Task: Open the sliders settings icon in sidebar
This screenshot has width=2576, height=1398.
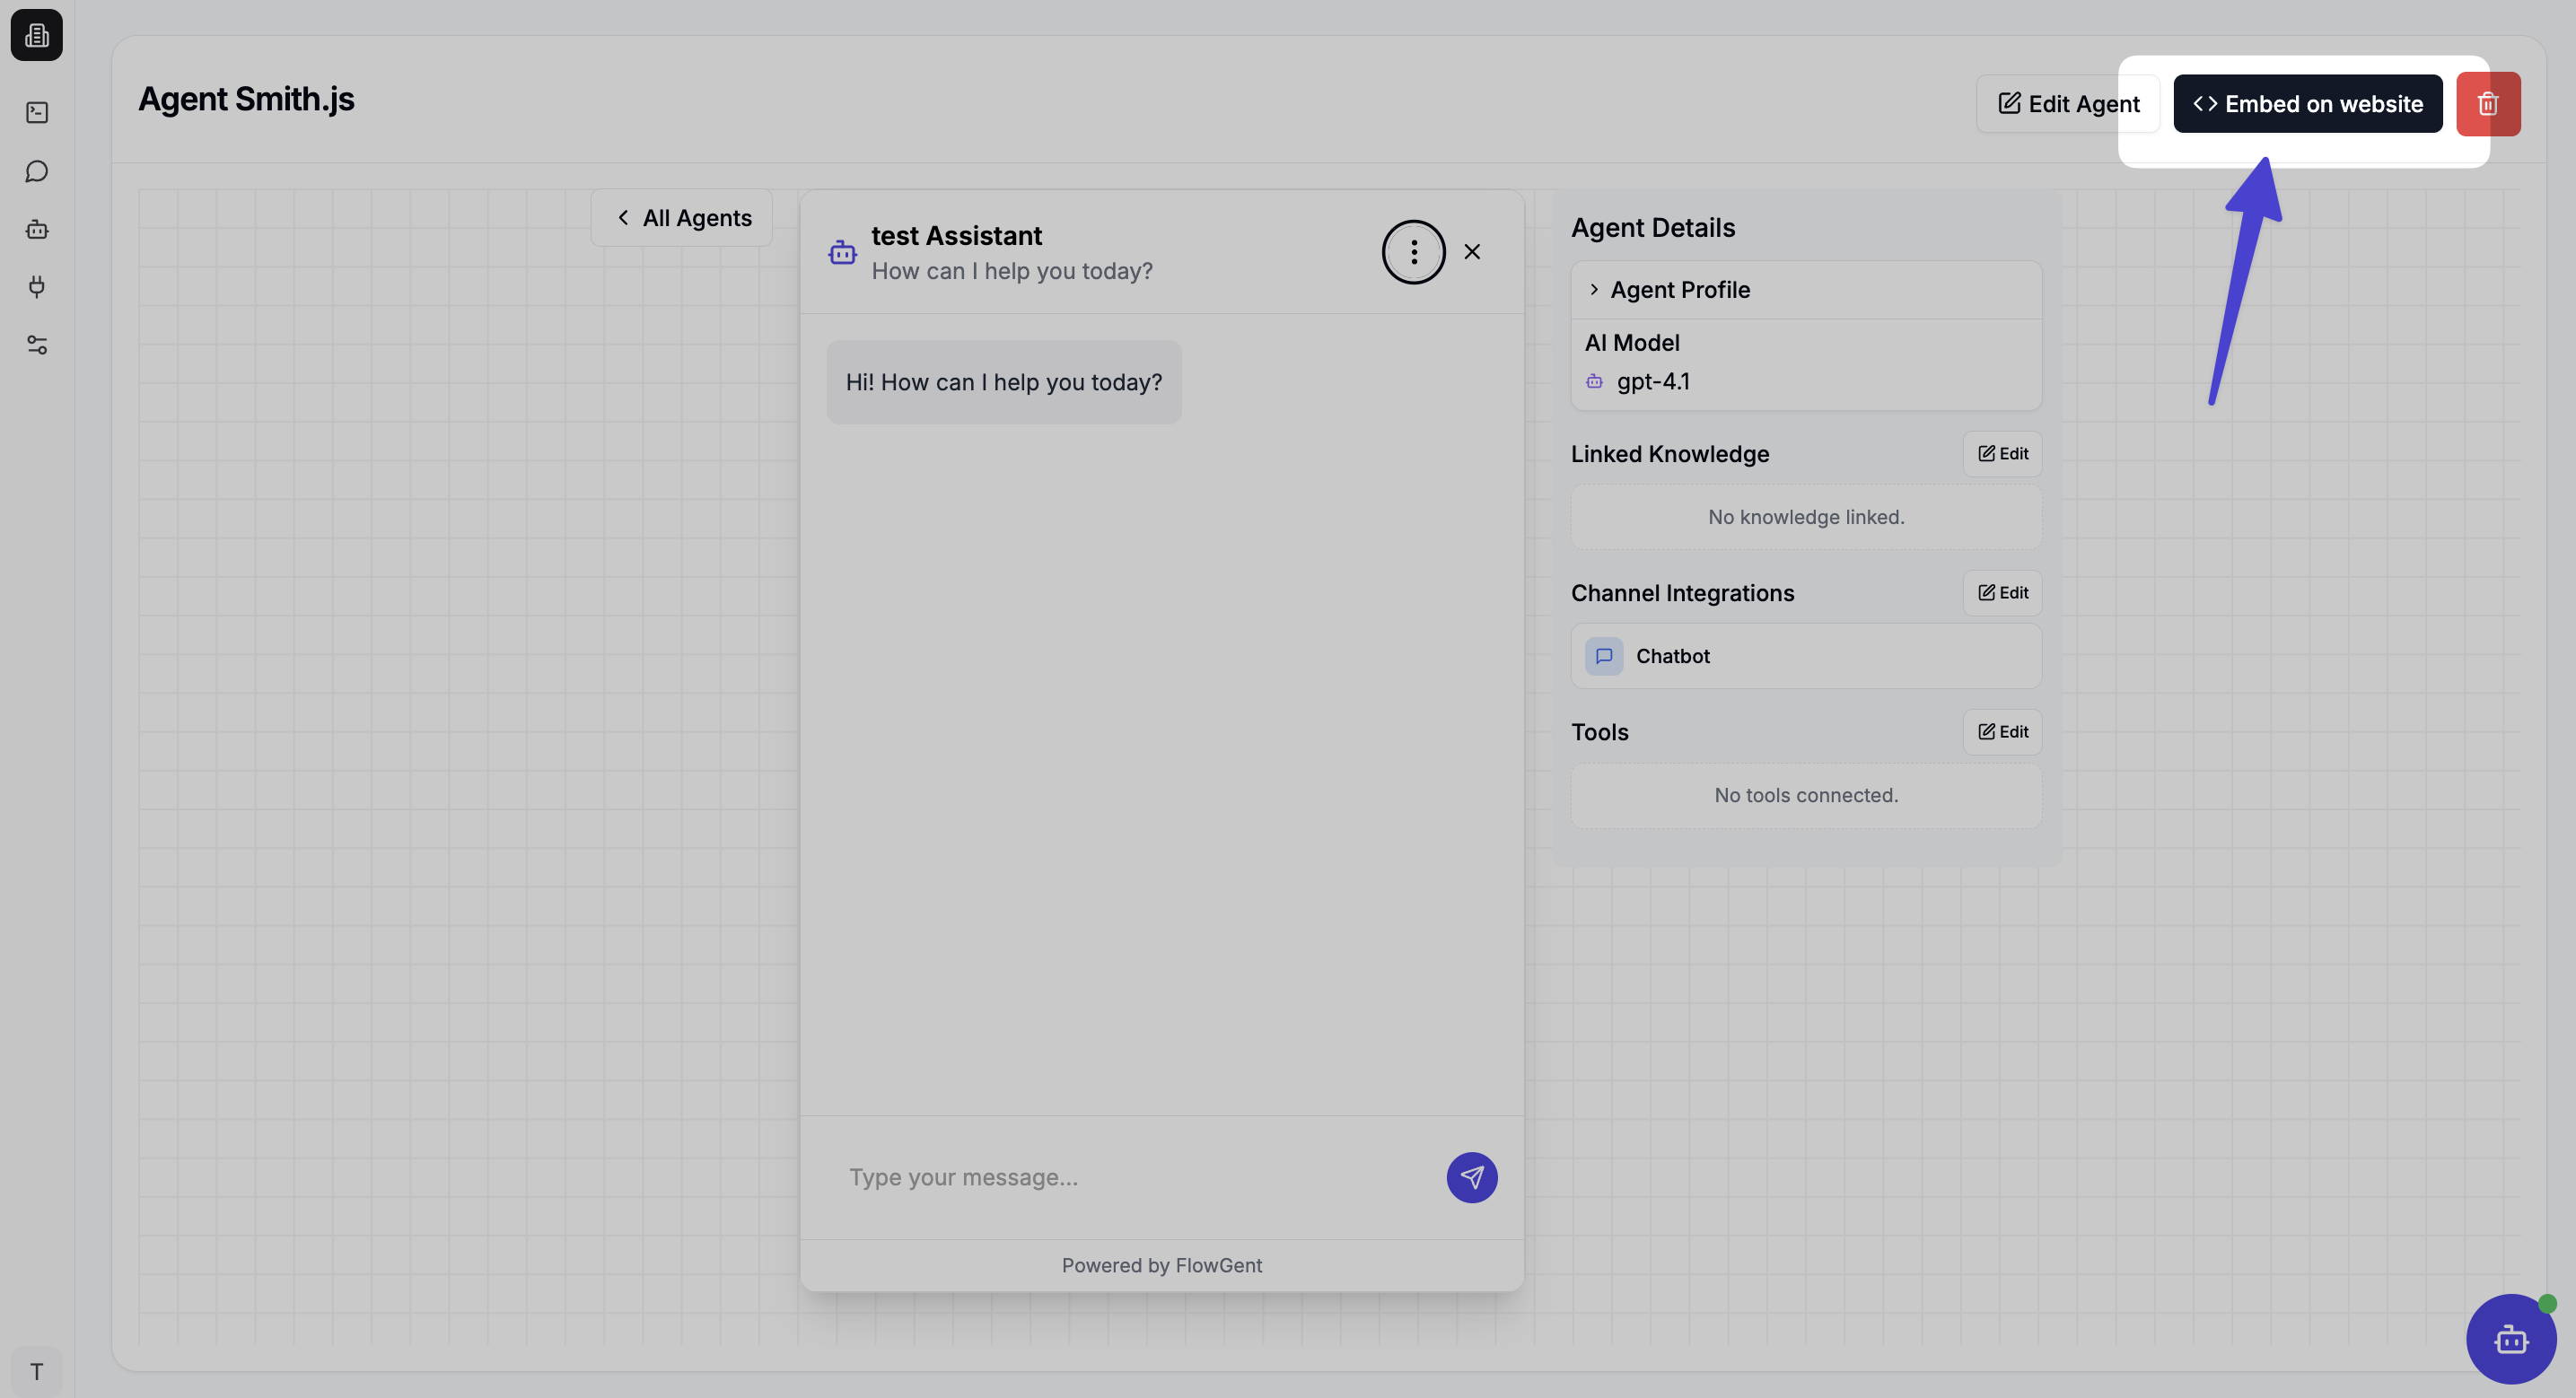Action: coord(37,346)
